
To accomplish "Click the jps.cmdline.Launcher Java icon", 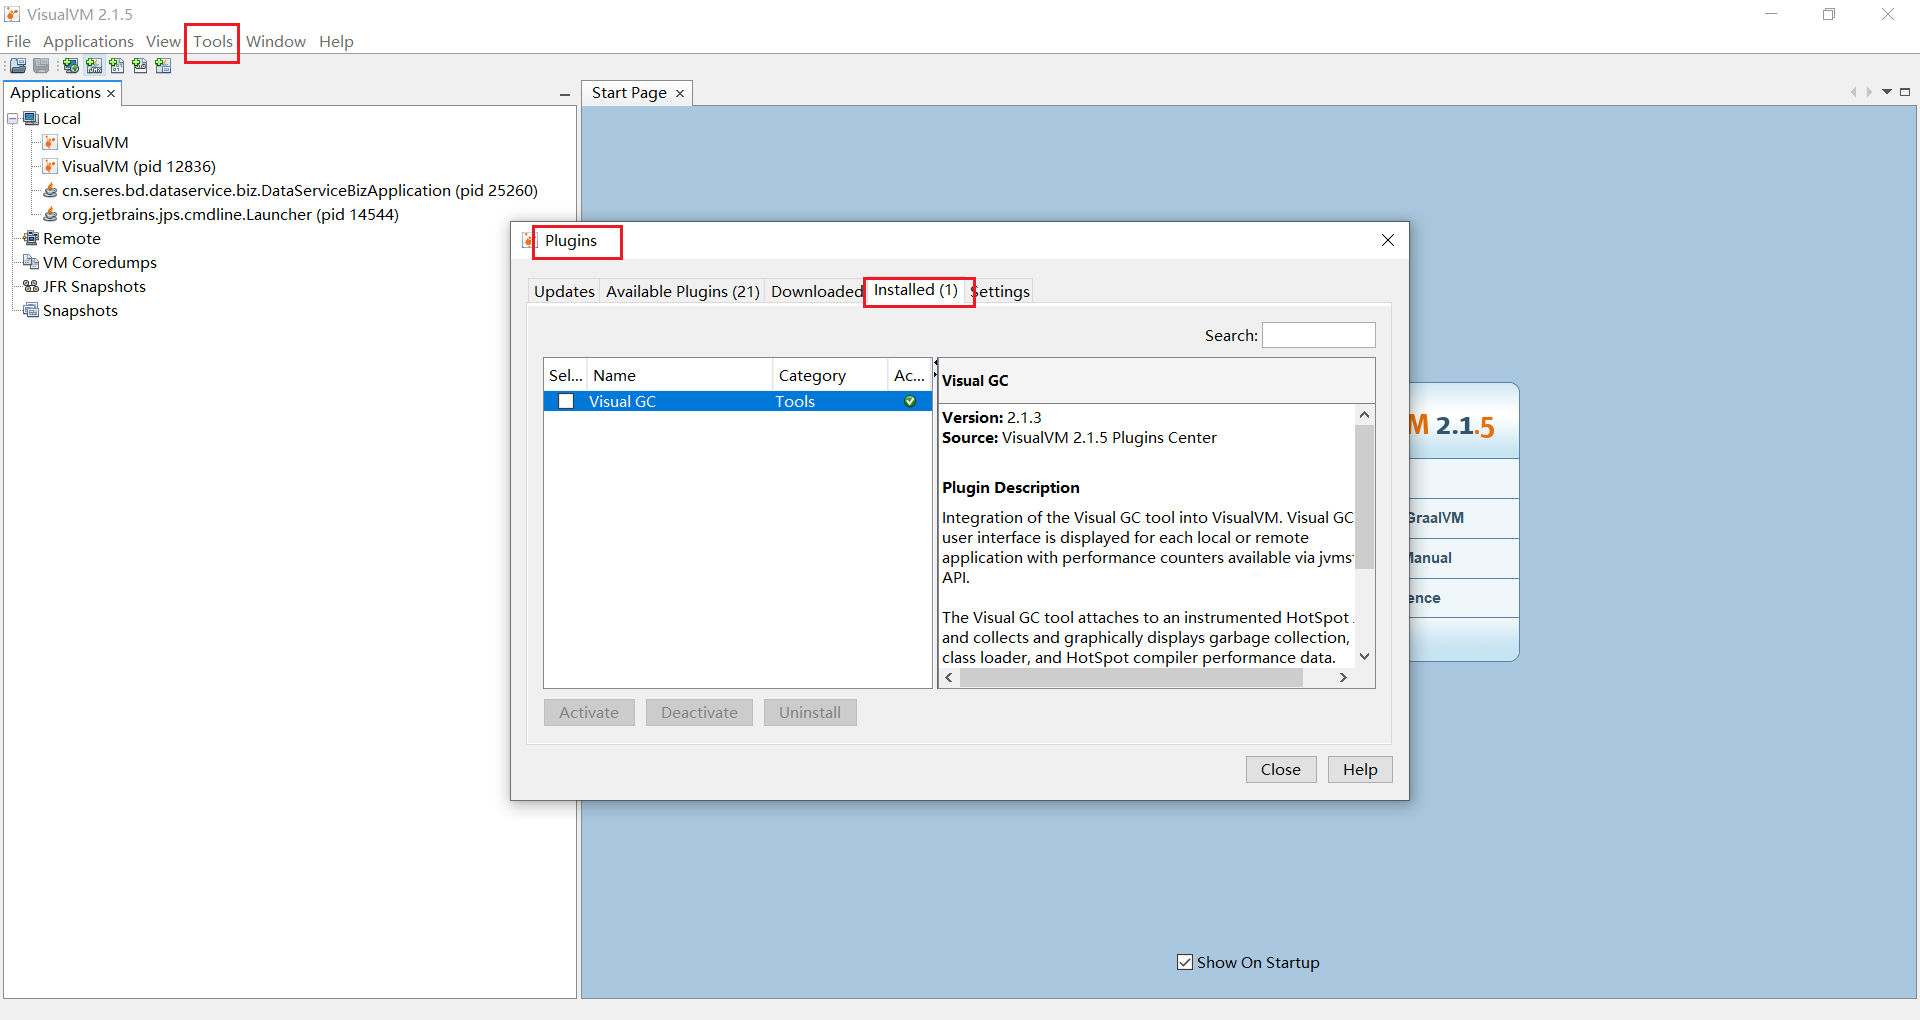I will click(x=50, y=215).
